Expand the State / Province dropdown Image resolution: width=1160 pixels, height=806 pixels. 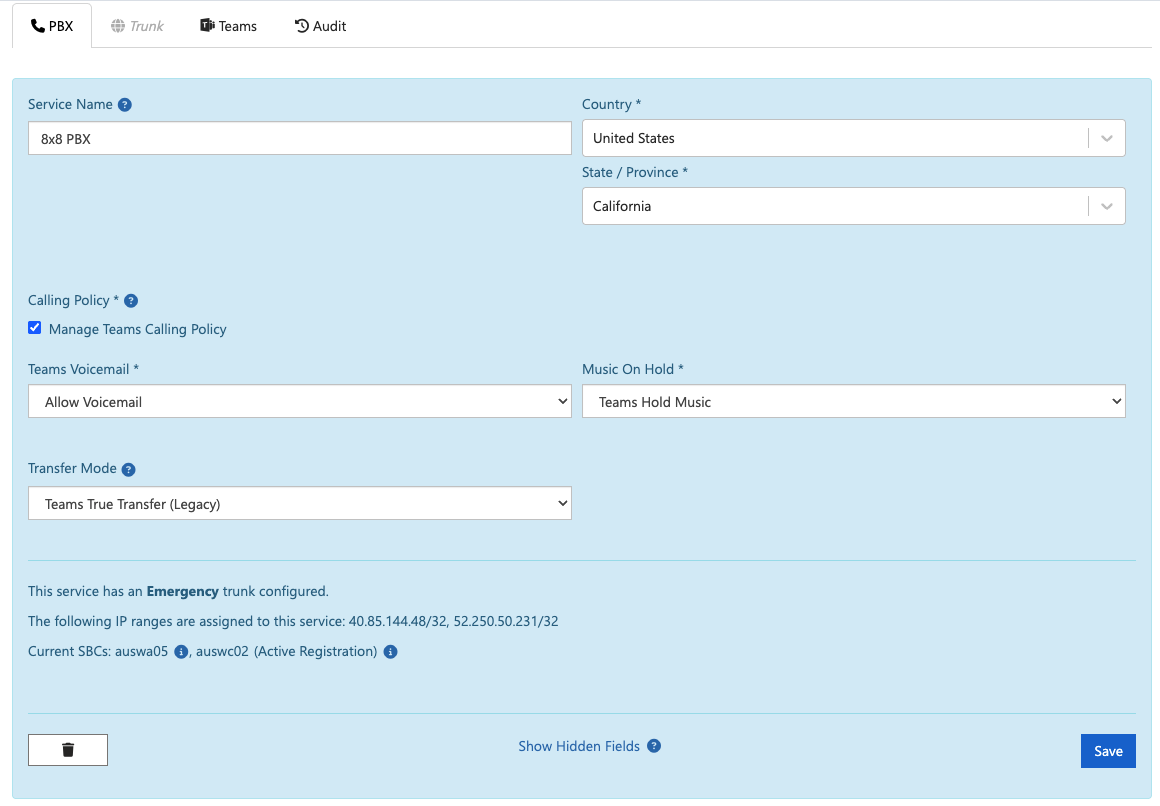point(853,206)
